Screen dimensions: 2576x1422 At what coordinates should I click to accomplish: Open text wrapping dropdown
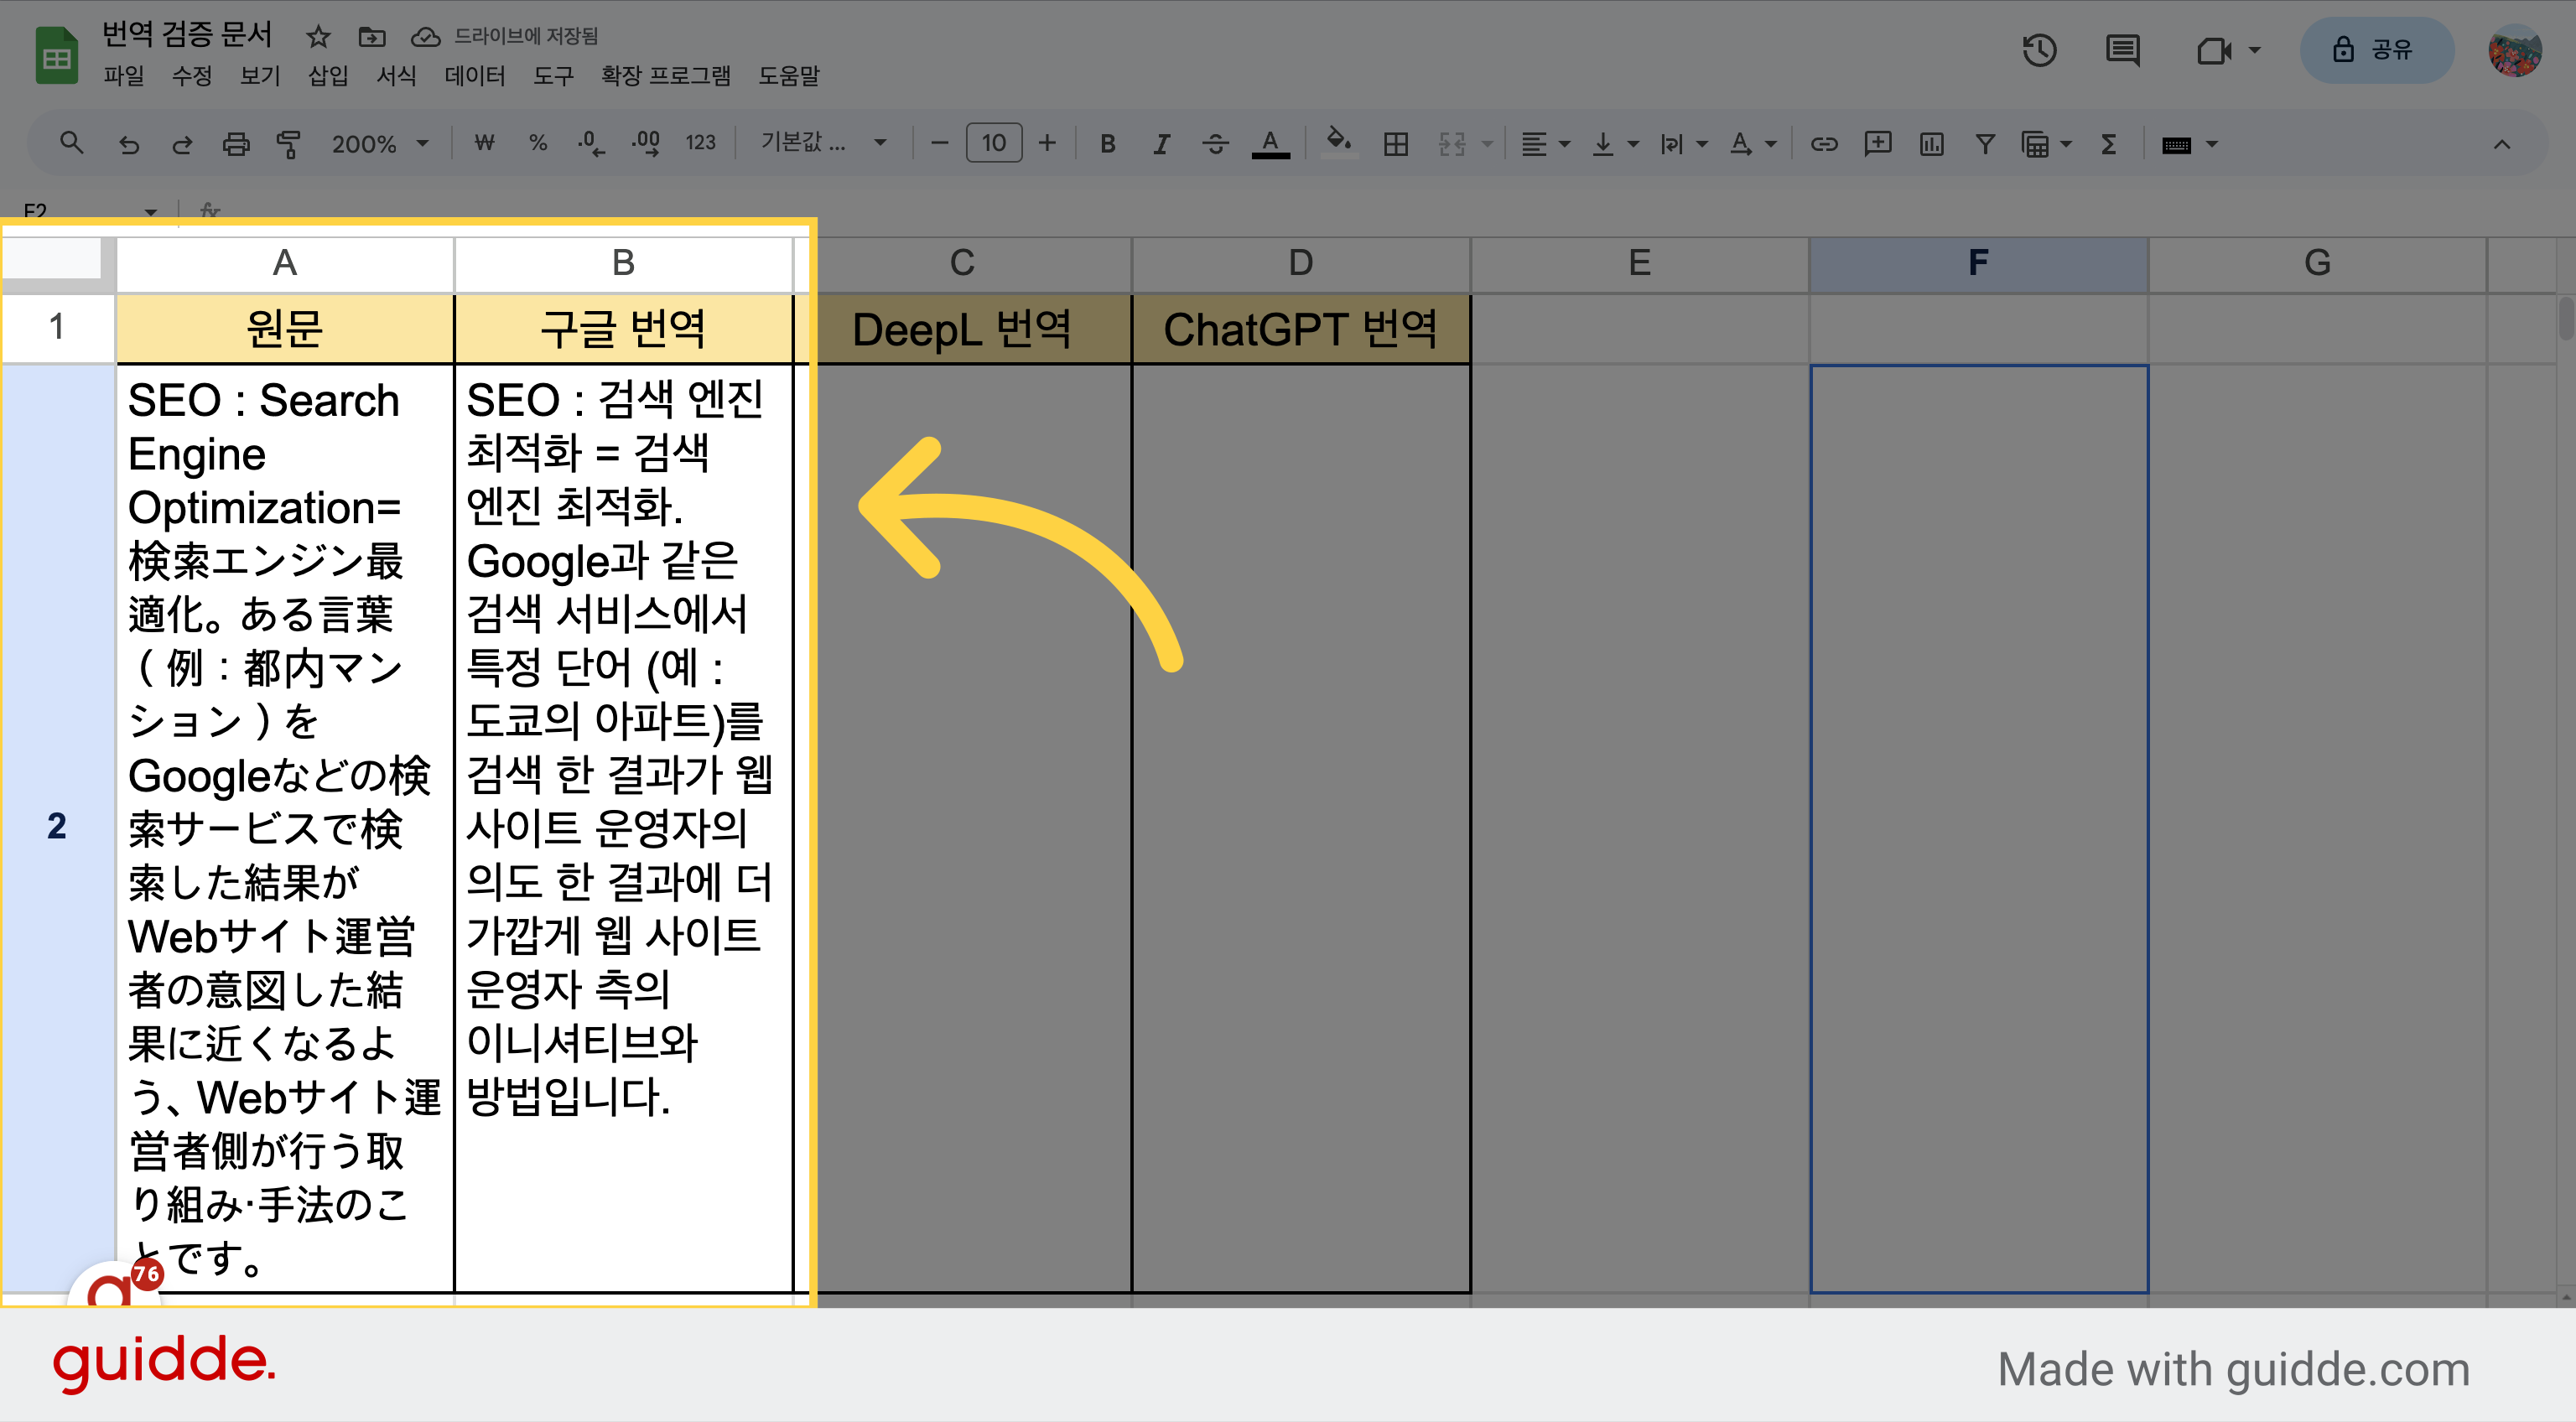coord(1684,144)
